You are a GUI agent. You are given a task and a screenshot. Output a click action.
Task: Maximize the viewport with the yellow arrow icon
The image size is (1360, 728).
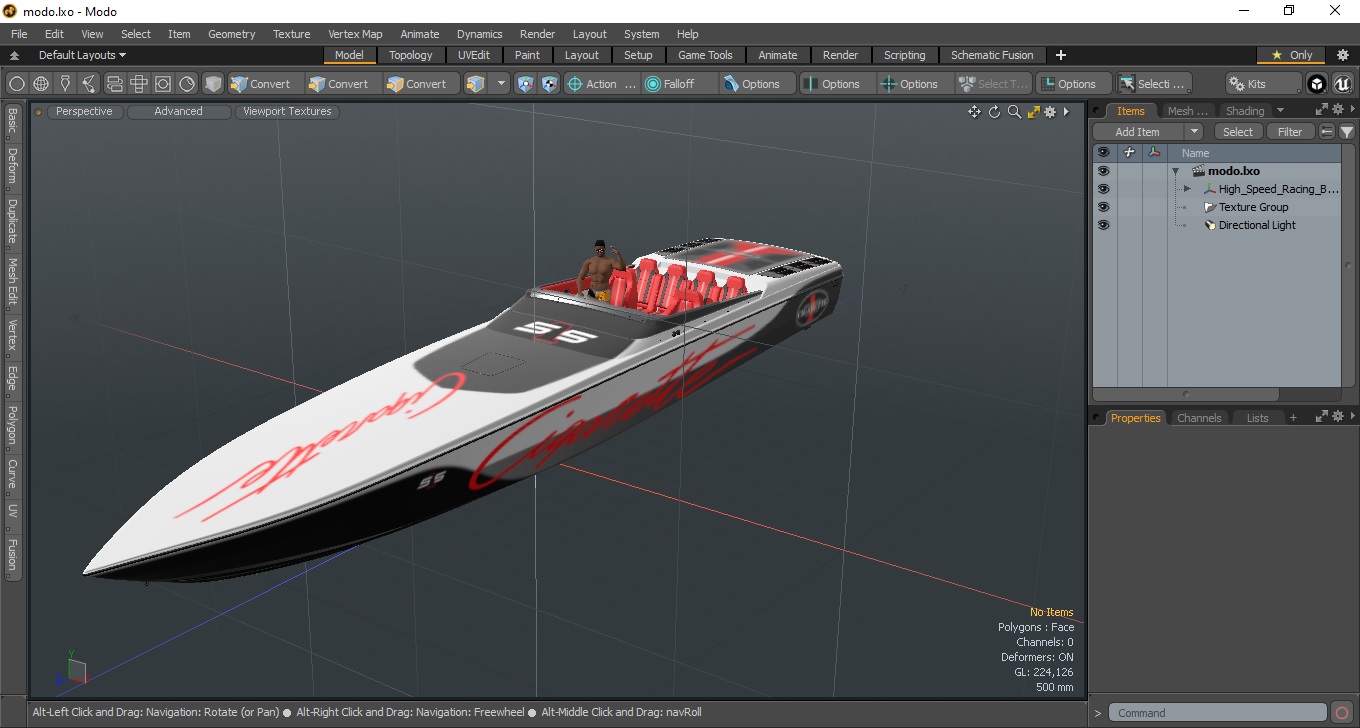1034,112
